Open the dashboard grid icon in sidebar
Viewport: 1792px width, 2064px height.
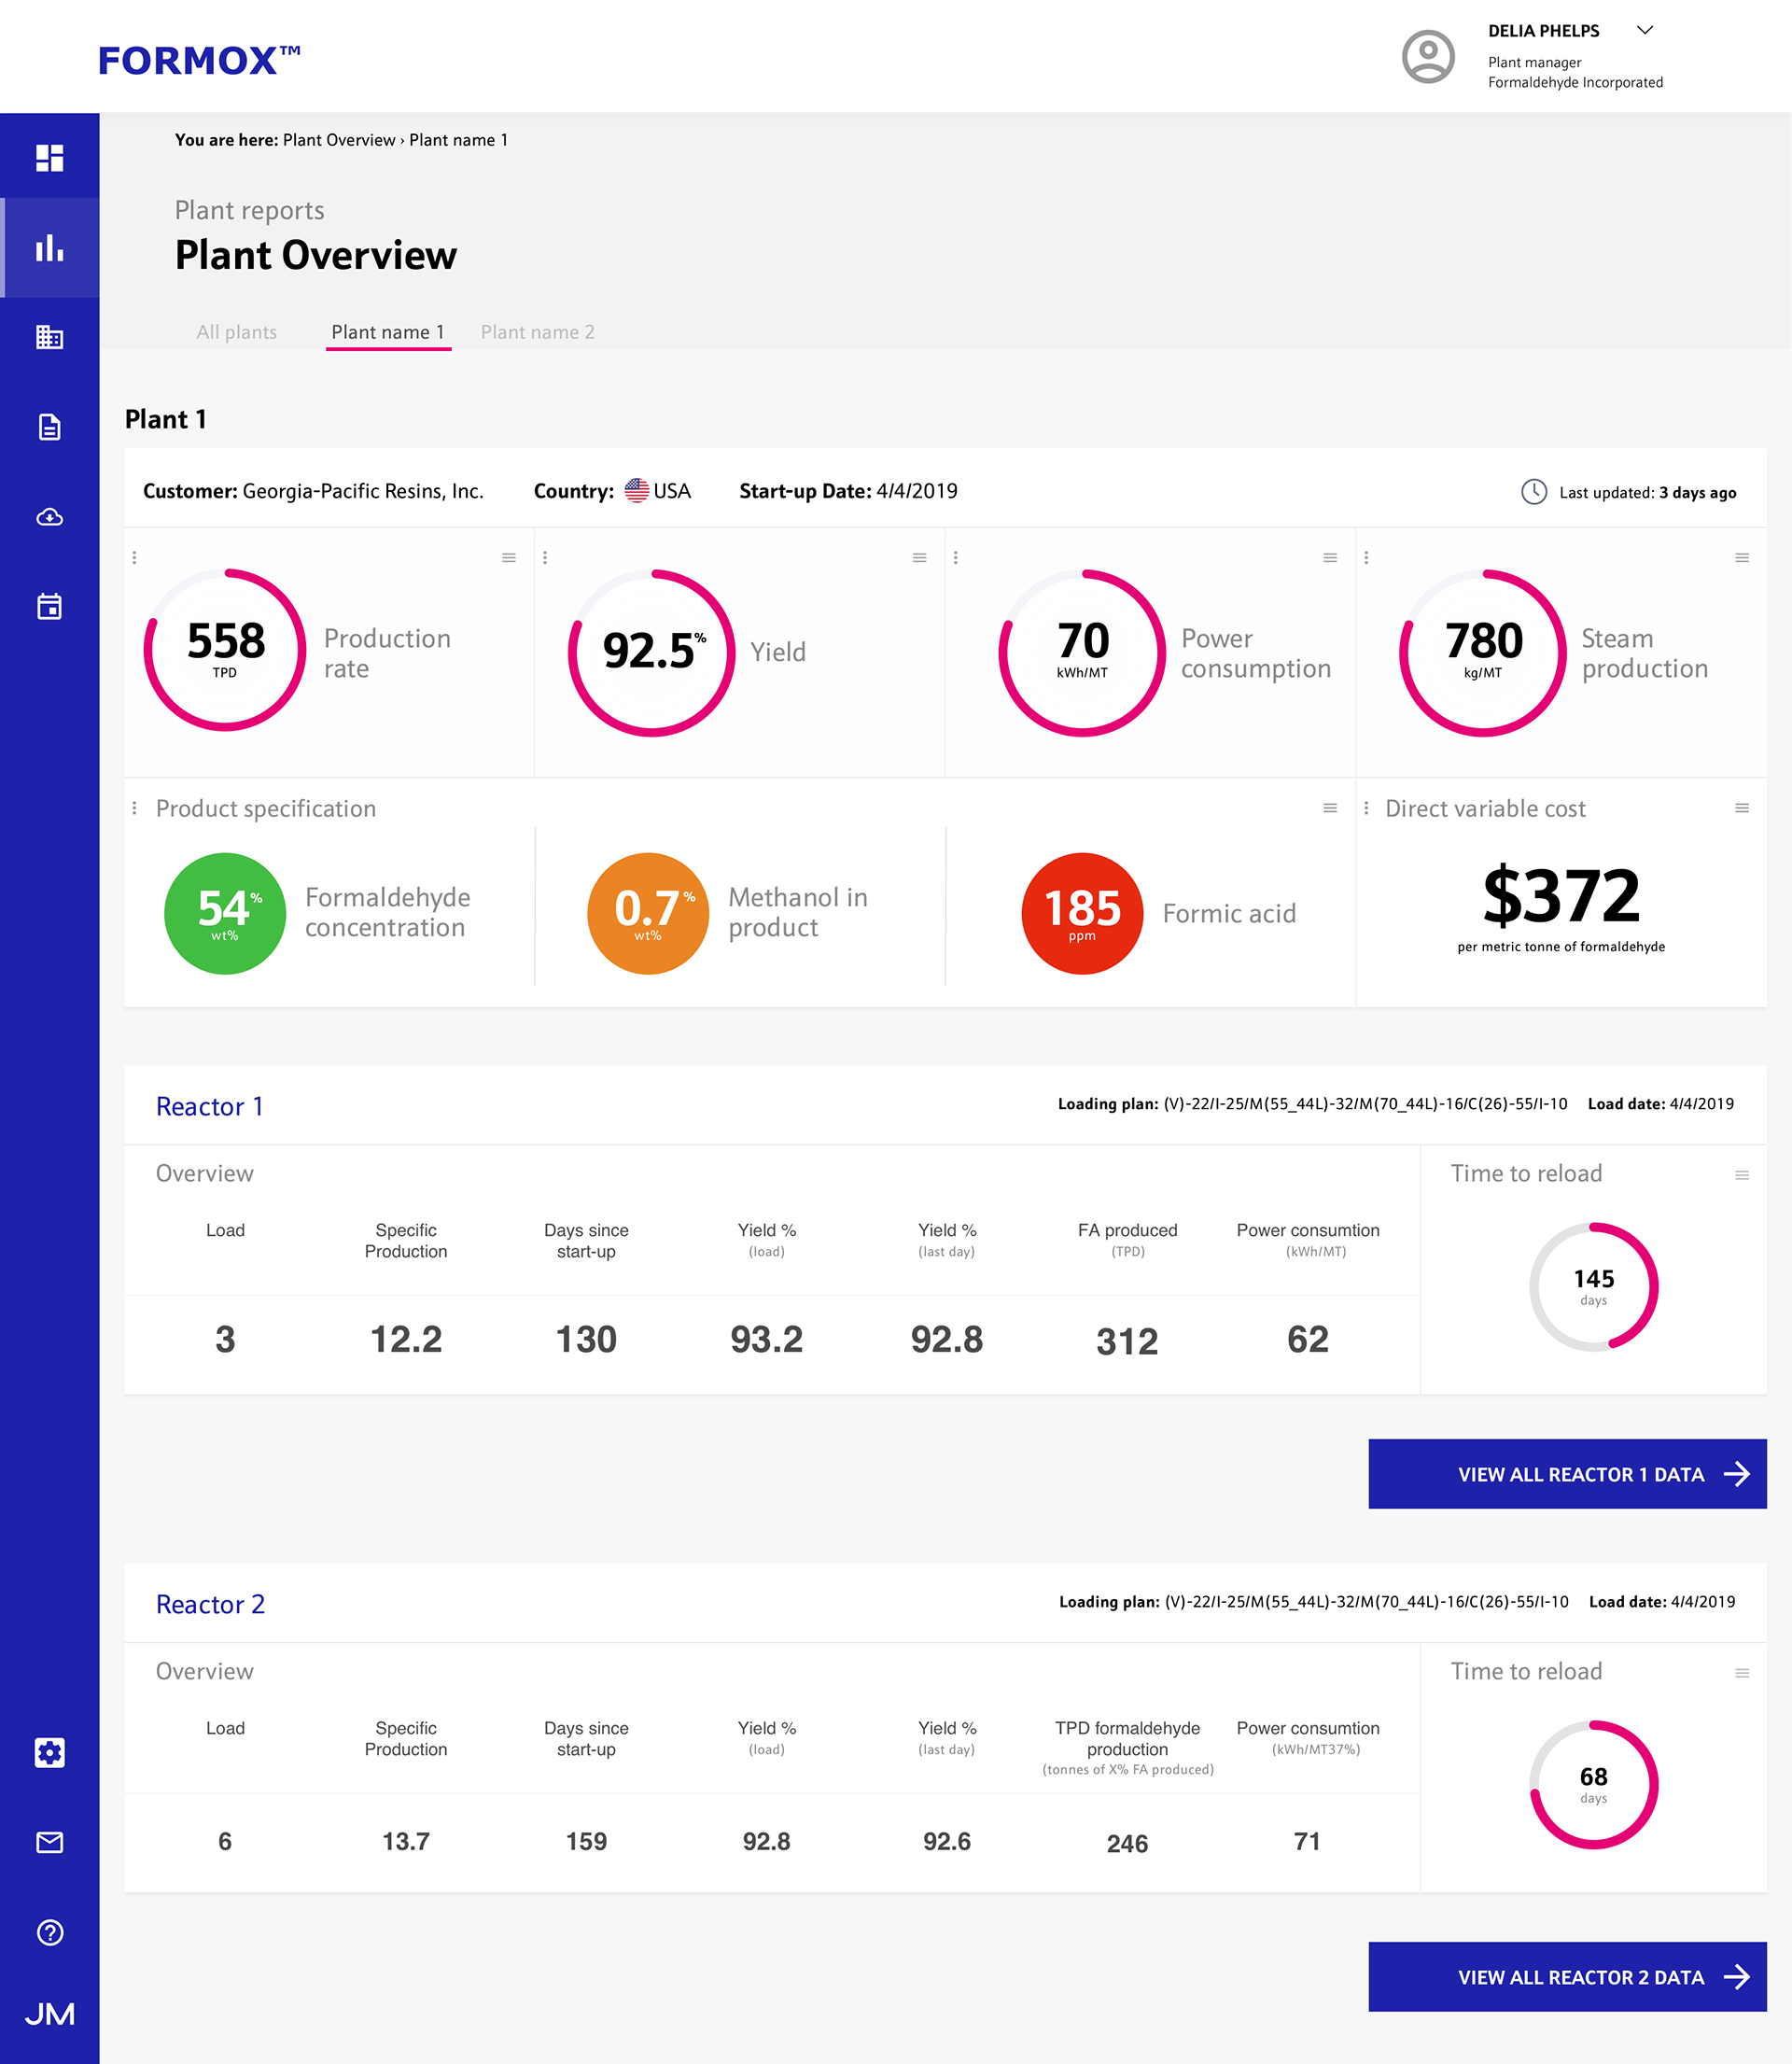49,158
